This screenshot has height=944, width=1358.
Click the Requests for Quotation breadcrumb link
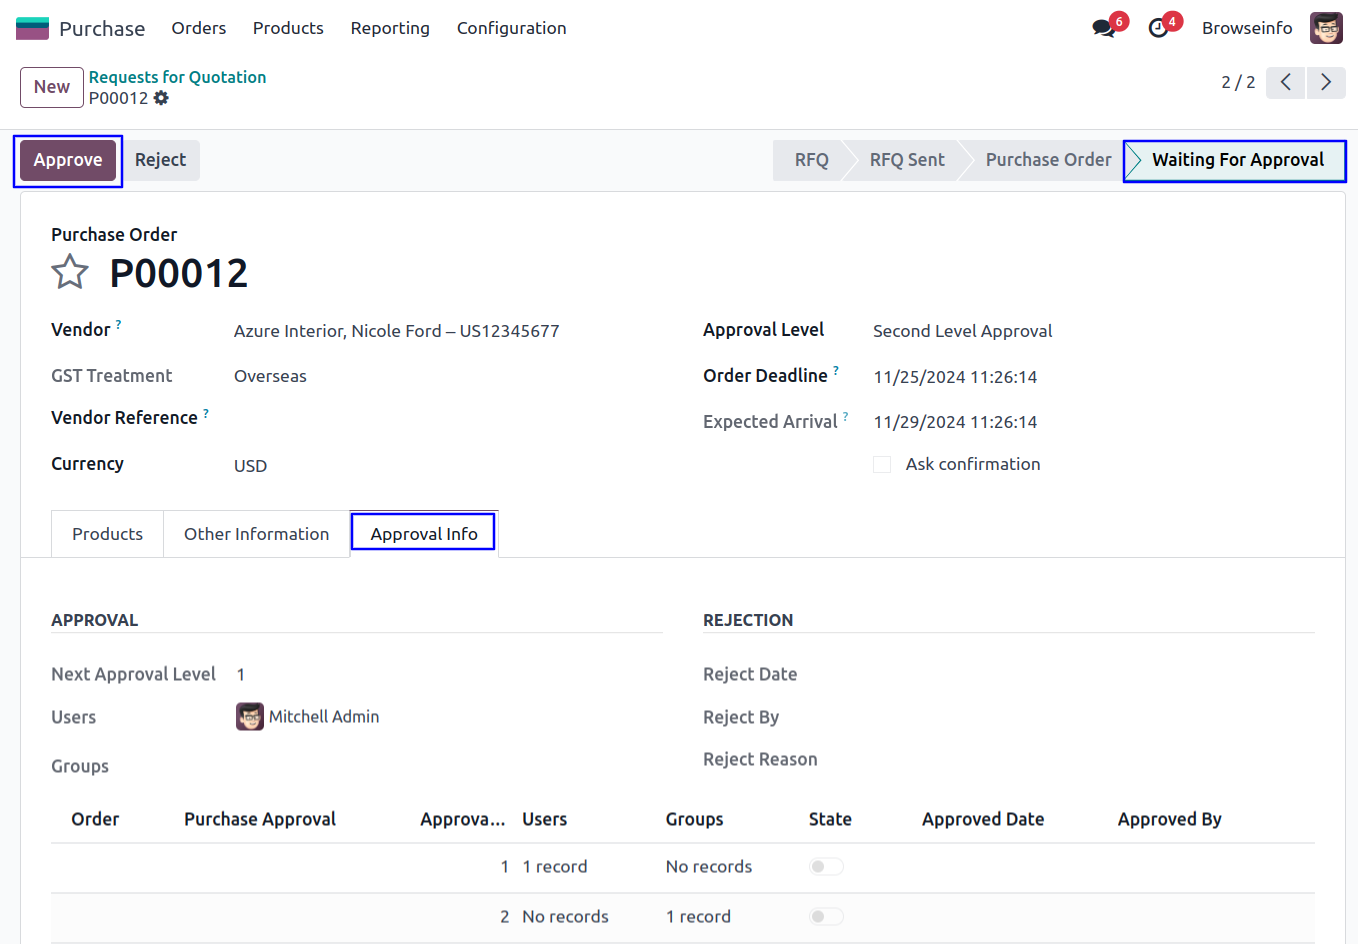[x=177, y=77]
